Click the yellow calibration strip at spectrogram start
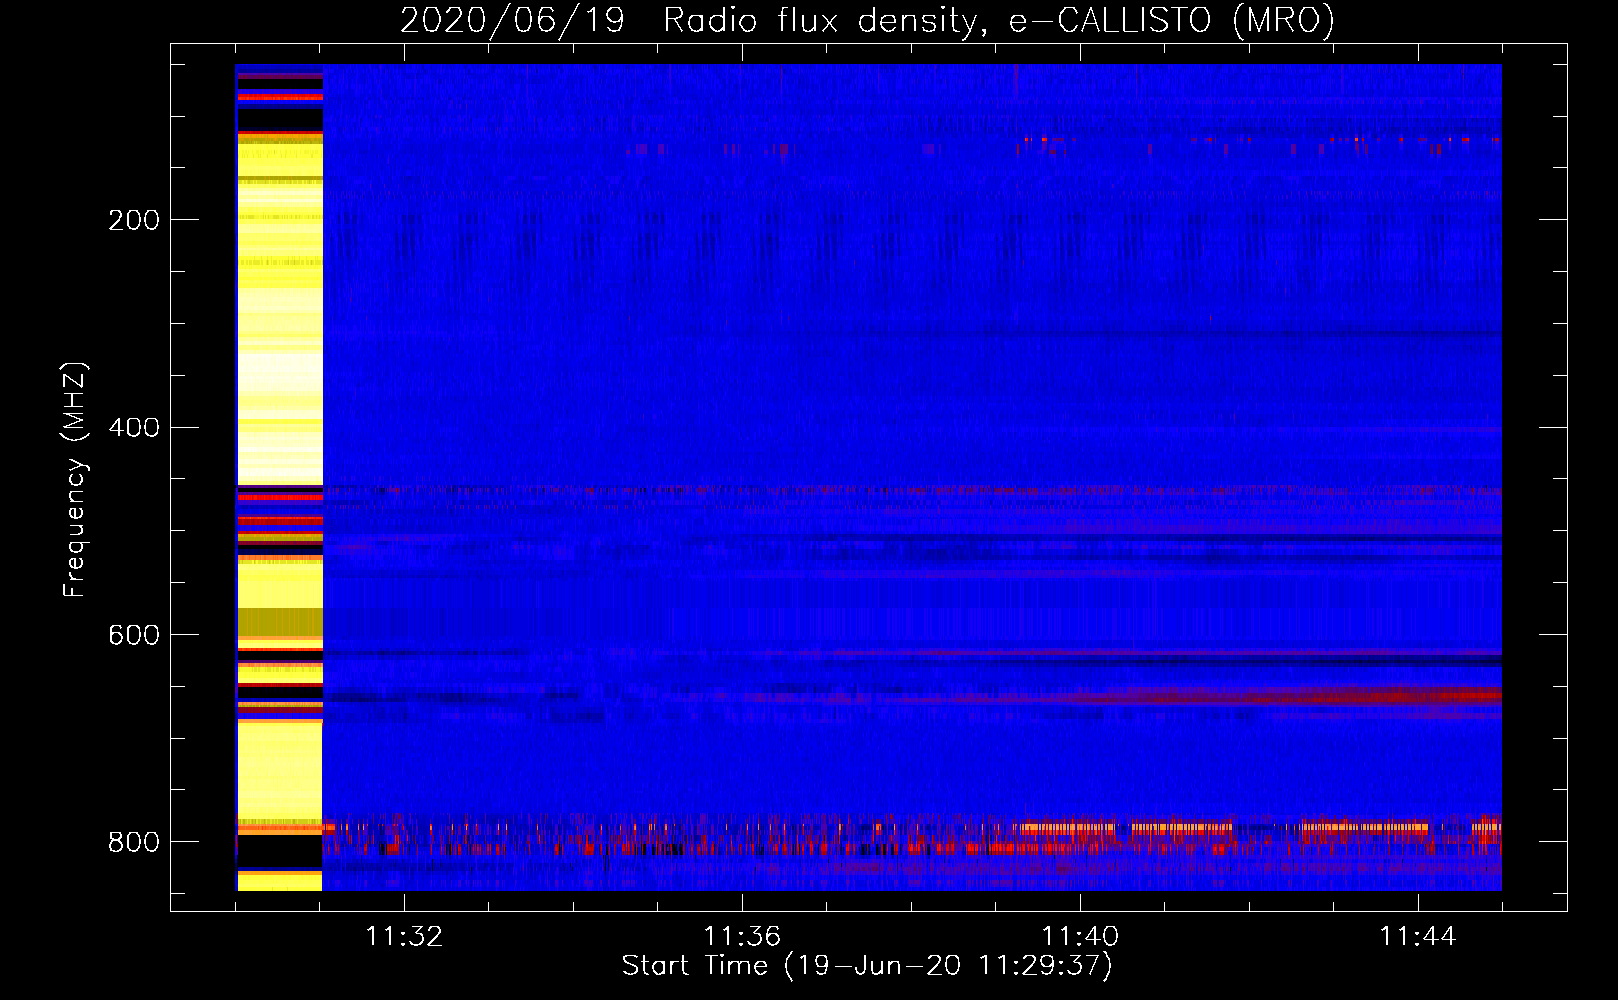 point(279,478)
